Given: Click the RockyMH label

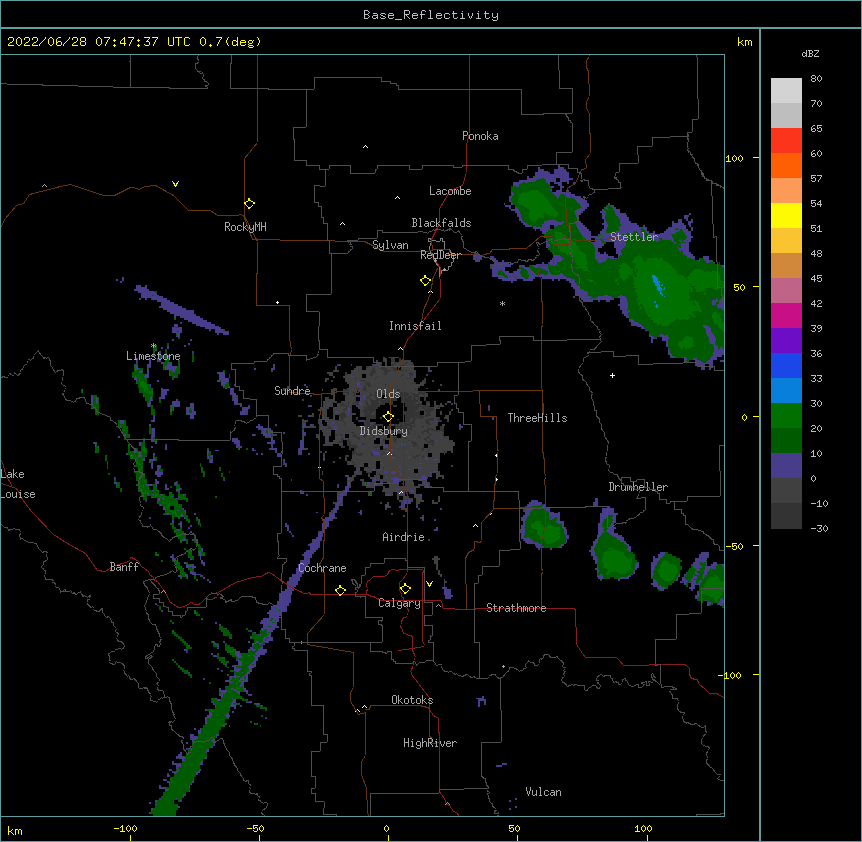Looking at the screenshot, I should (245, 227).
